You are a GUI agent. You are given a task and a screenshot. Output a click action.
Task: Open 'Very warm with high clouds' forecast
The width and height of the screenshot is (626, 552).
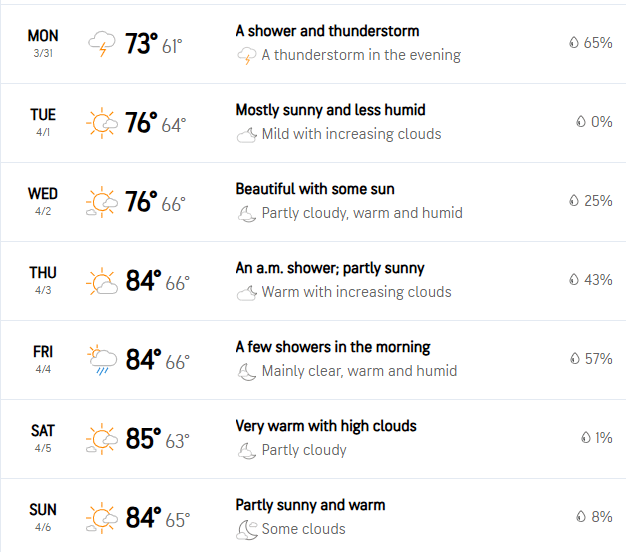pyautogui.click(x=326, y=426)
